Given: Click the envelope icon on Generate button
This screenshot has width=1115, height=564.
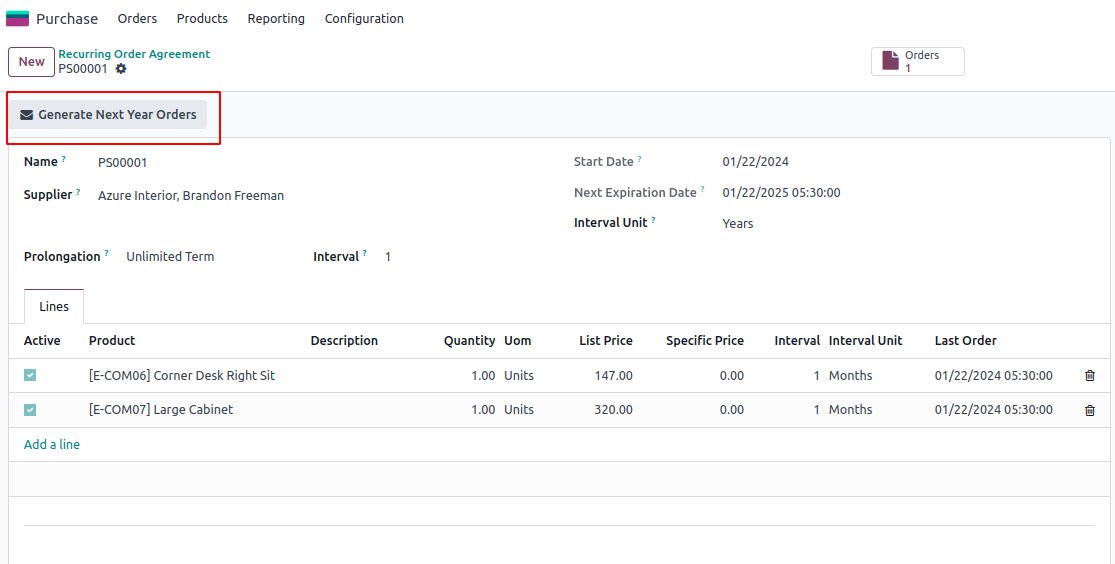Looking at the screenshot, I should click(27, 115).
